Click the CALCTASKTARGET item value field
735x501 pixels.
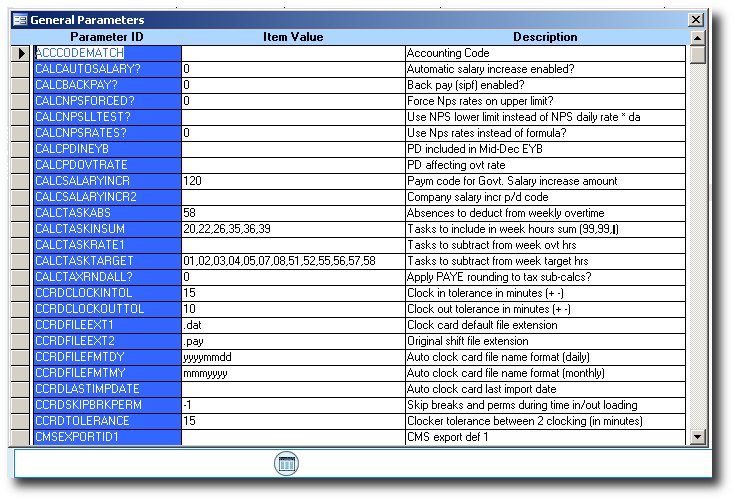click(x=292, y=261)
